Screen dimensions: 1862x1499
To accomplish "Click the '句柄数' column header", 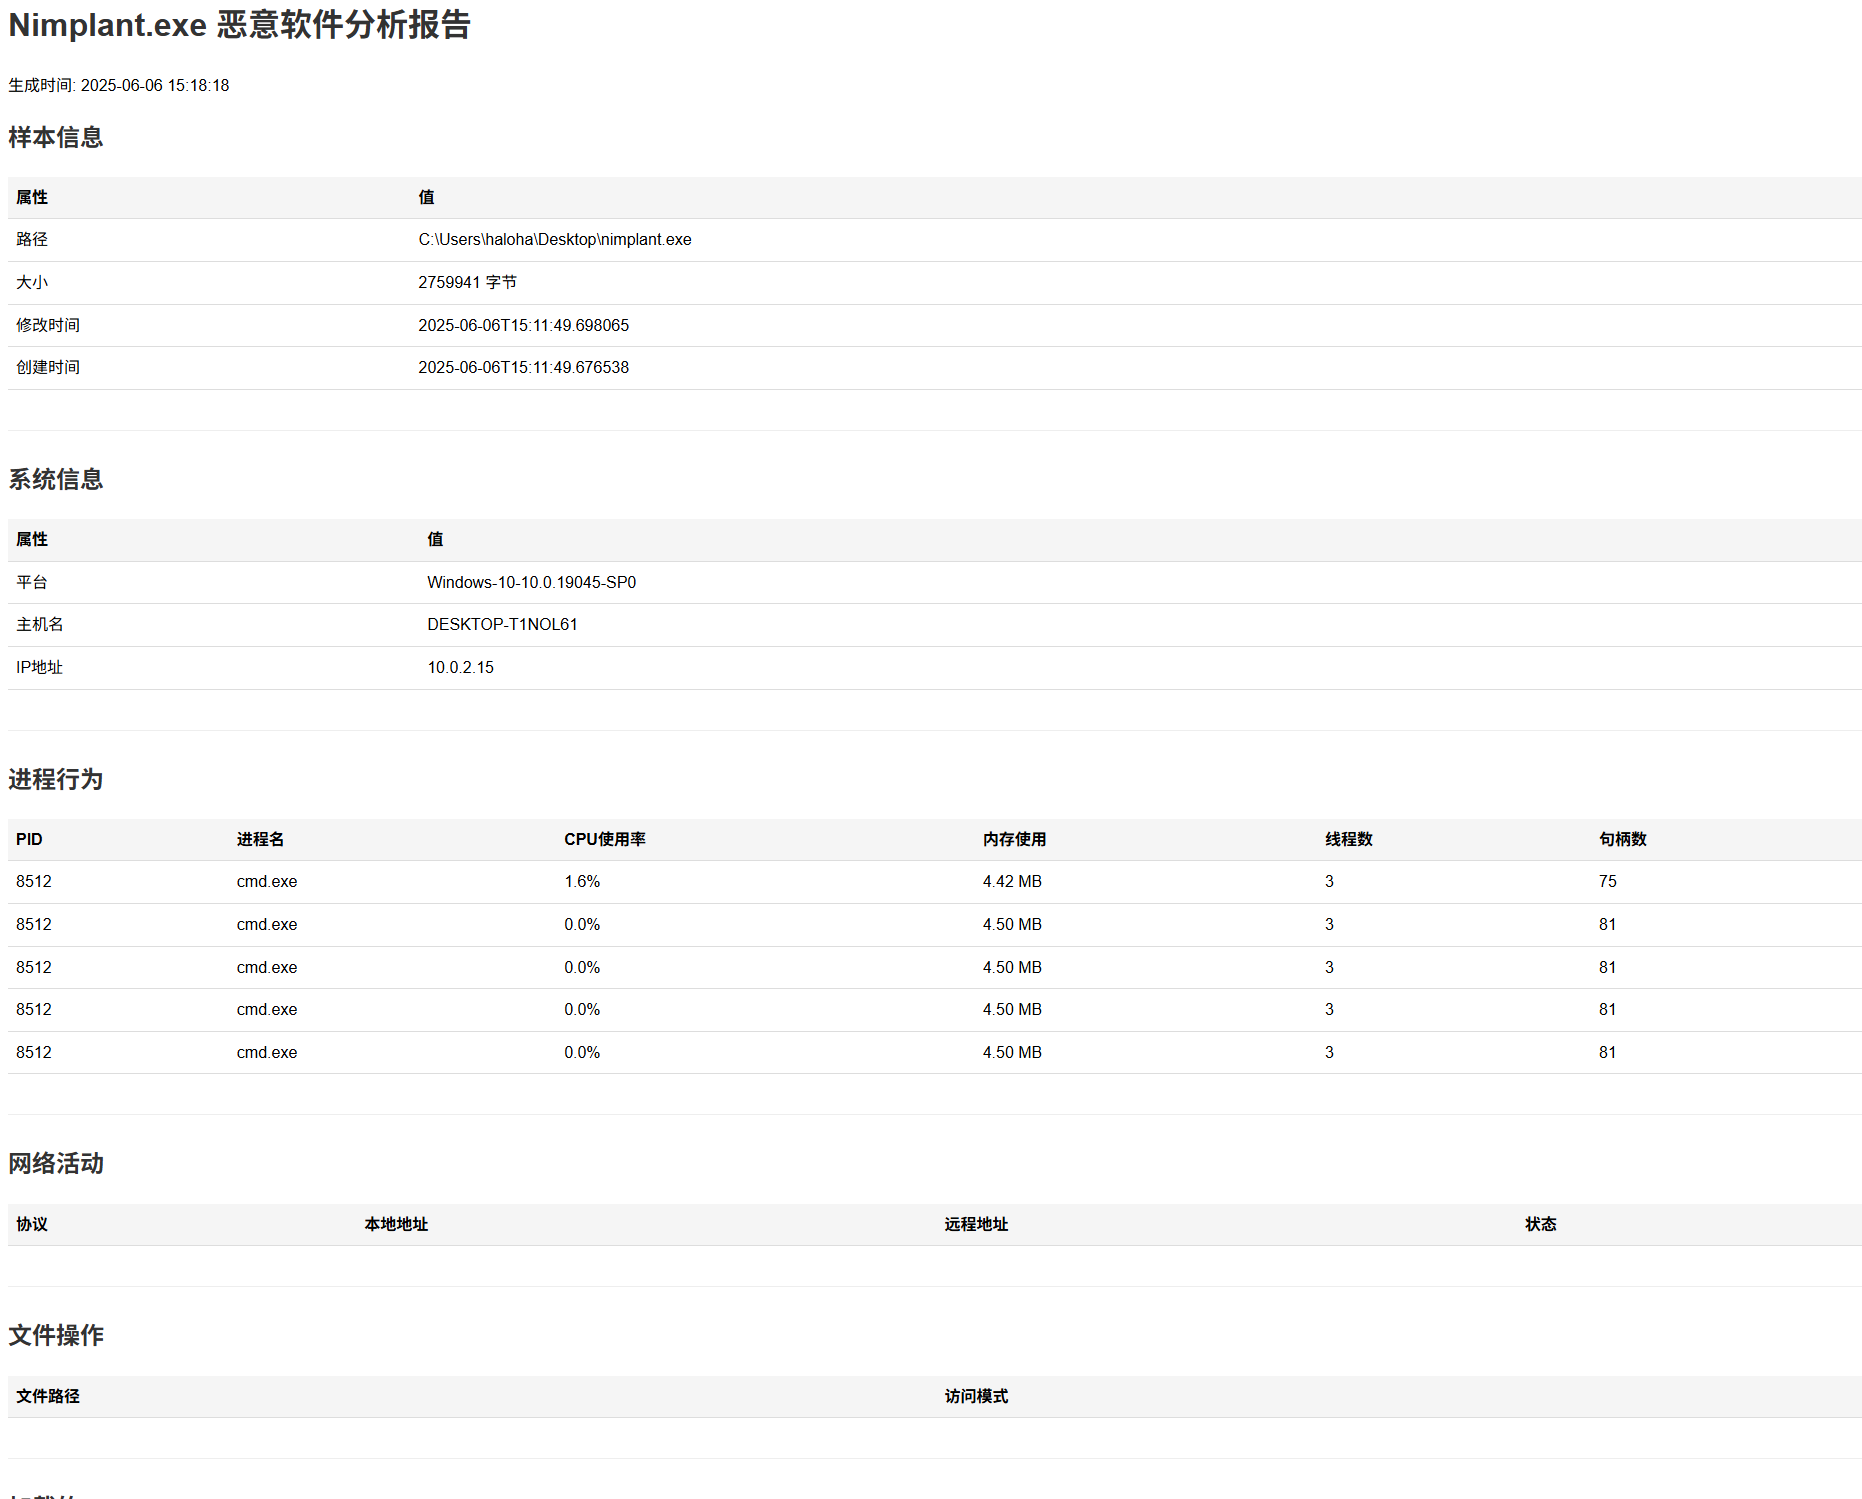I will click(x=1622, y=840).
